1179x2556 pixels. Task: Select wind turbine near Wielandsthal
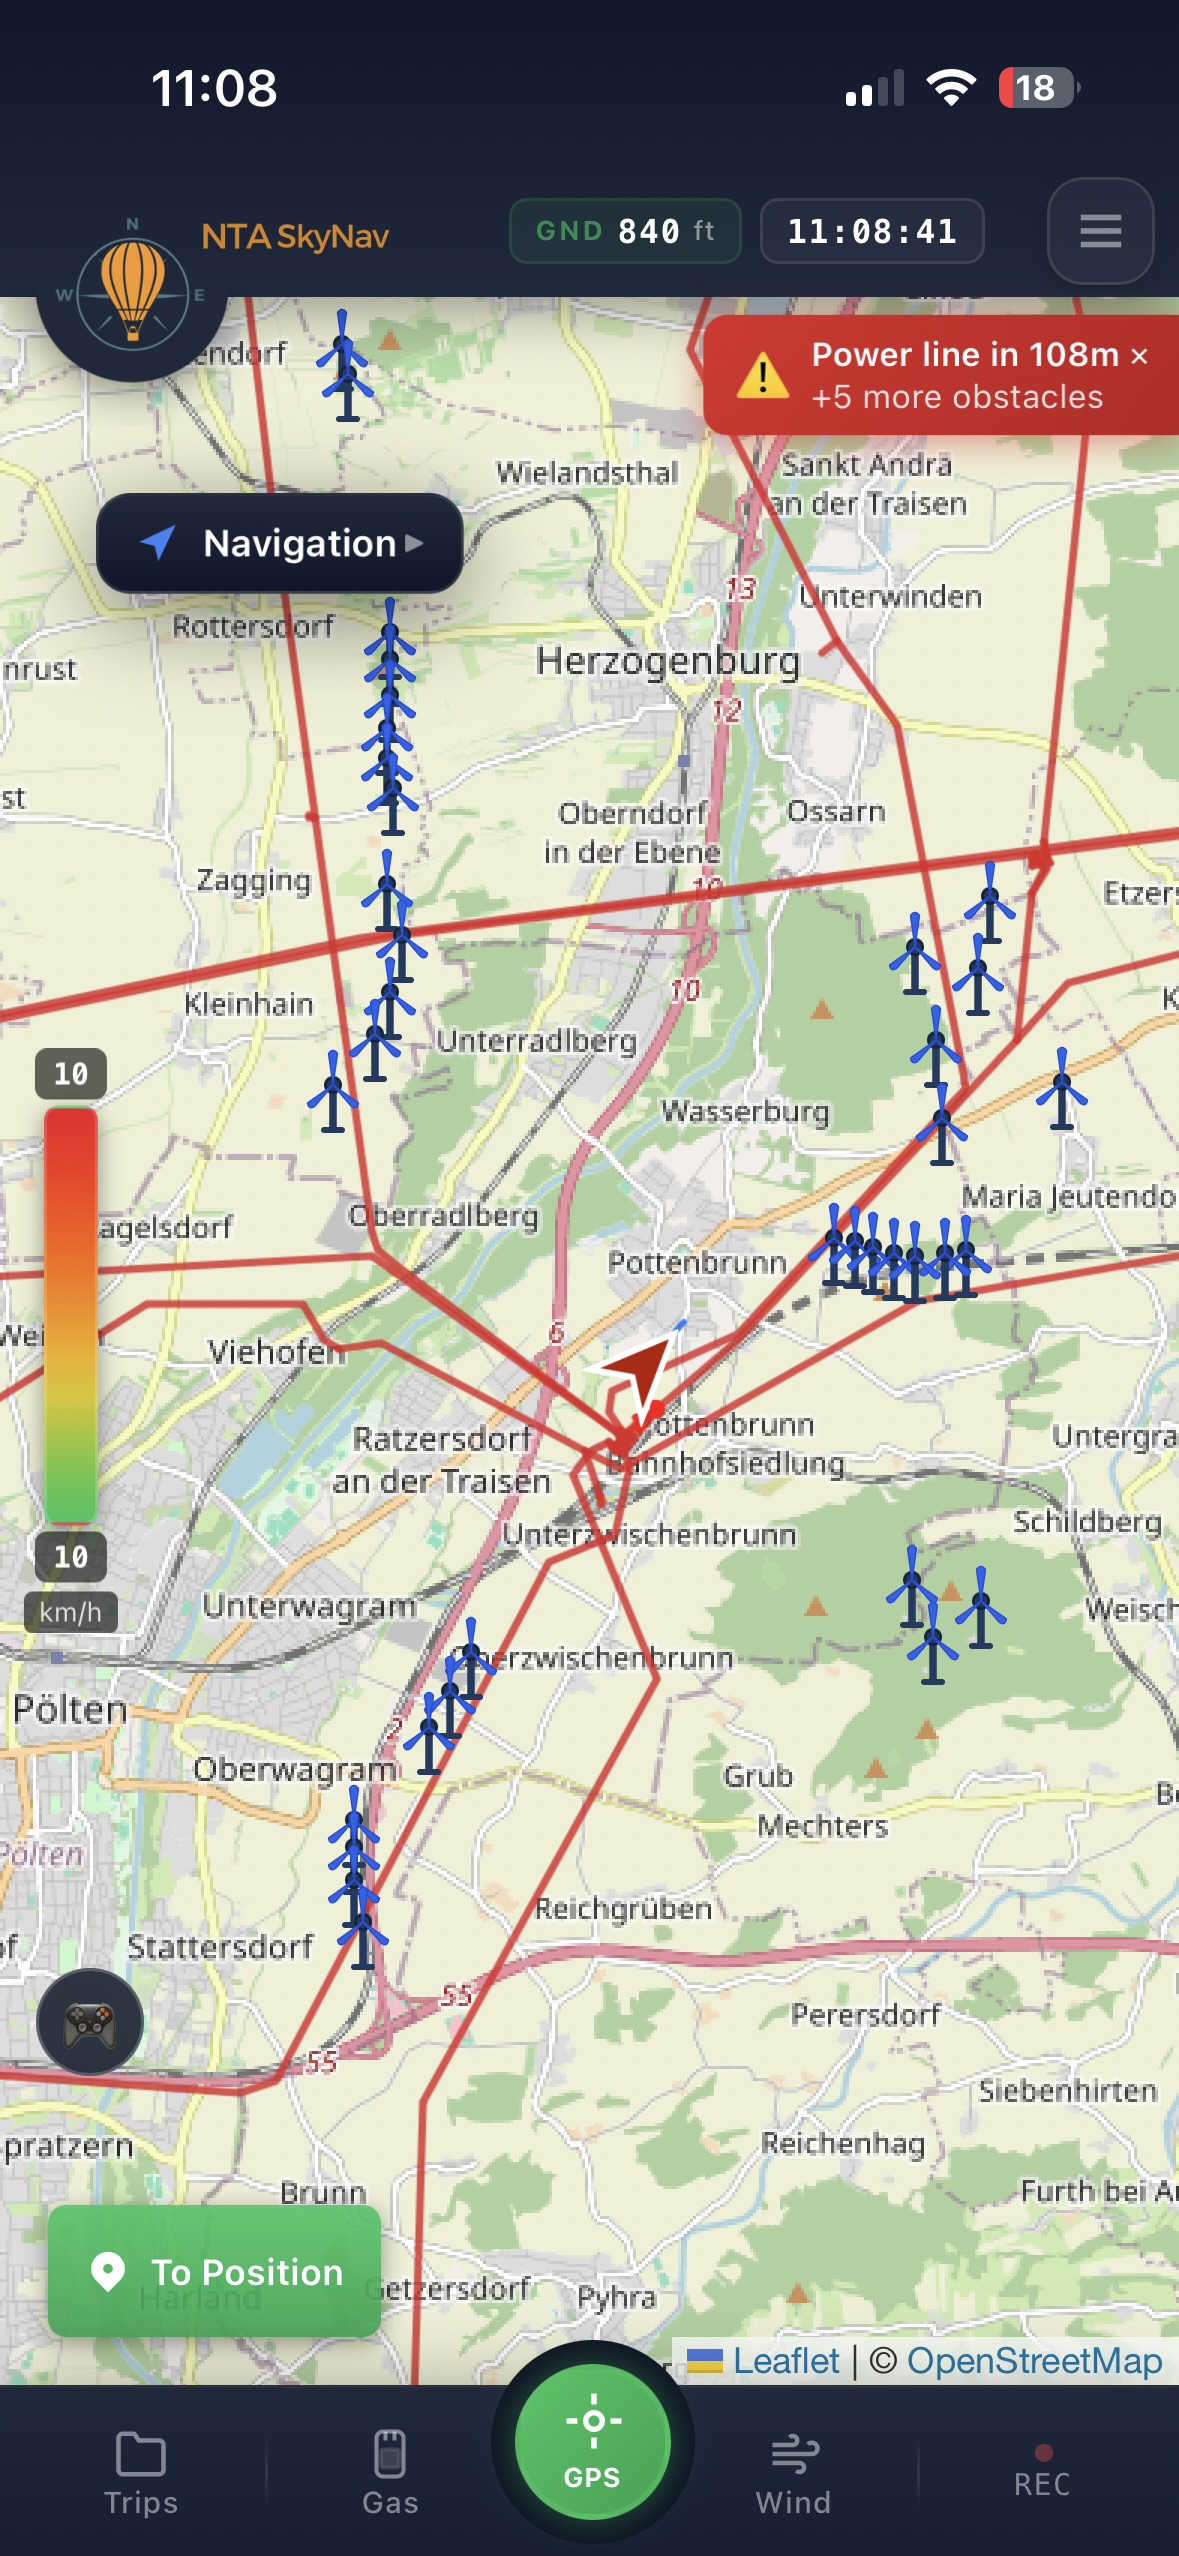coord(345,367)
